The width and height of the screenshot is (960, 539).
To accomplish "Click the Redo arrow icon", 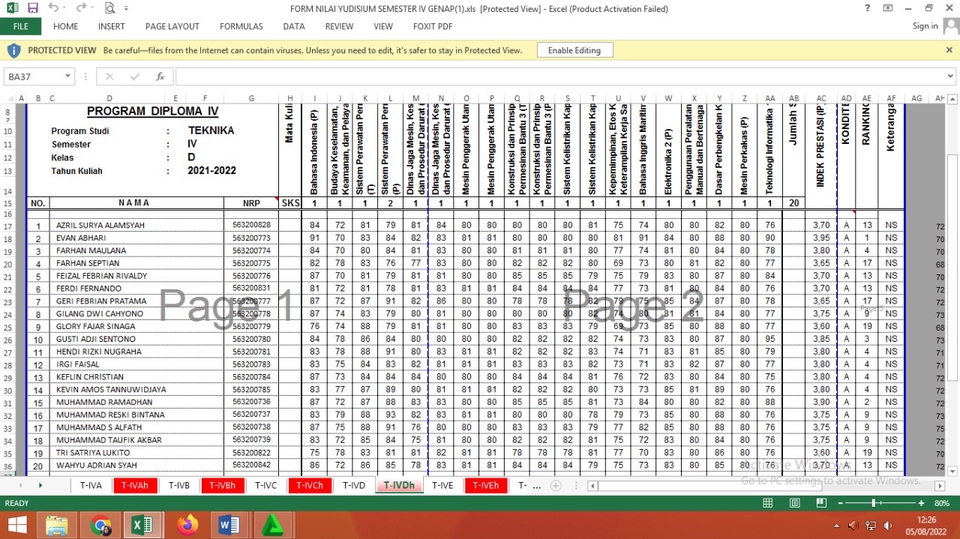I will tap(81, 8).
